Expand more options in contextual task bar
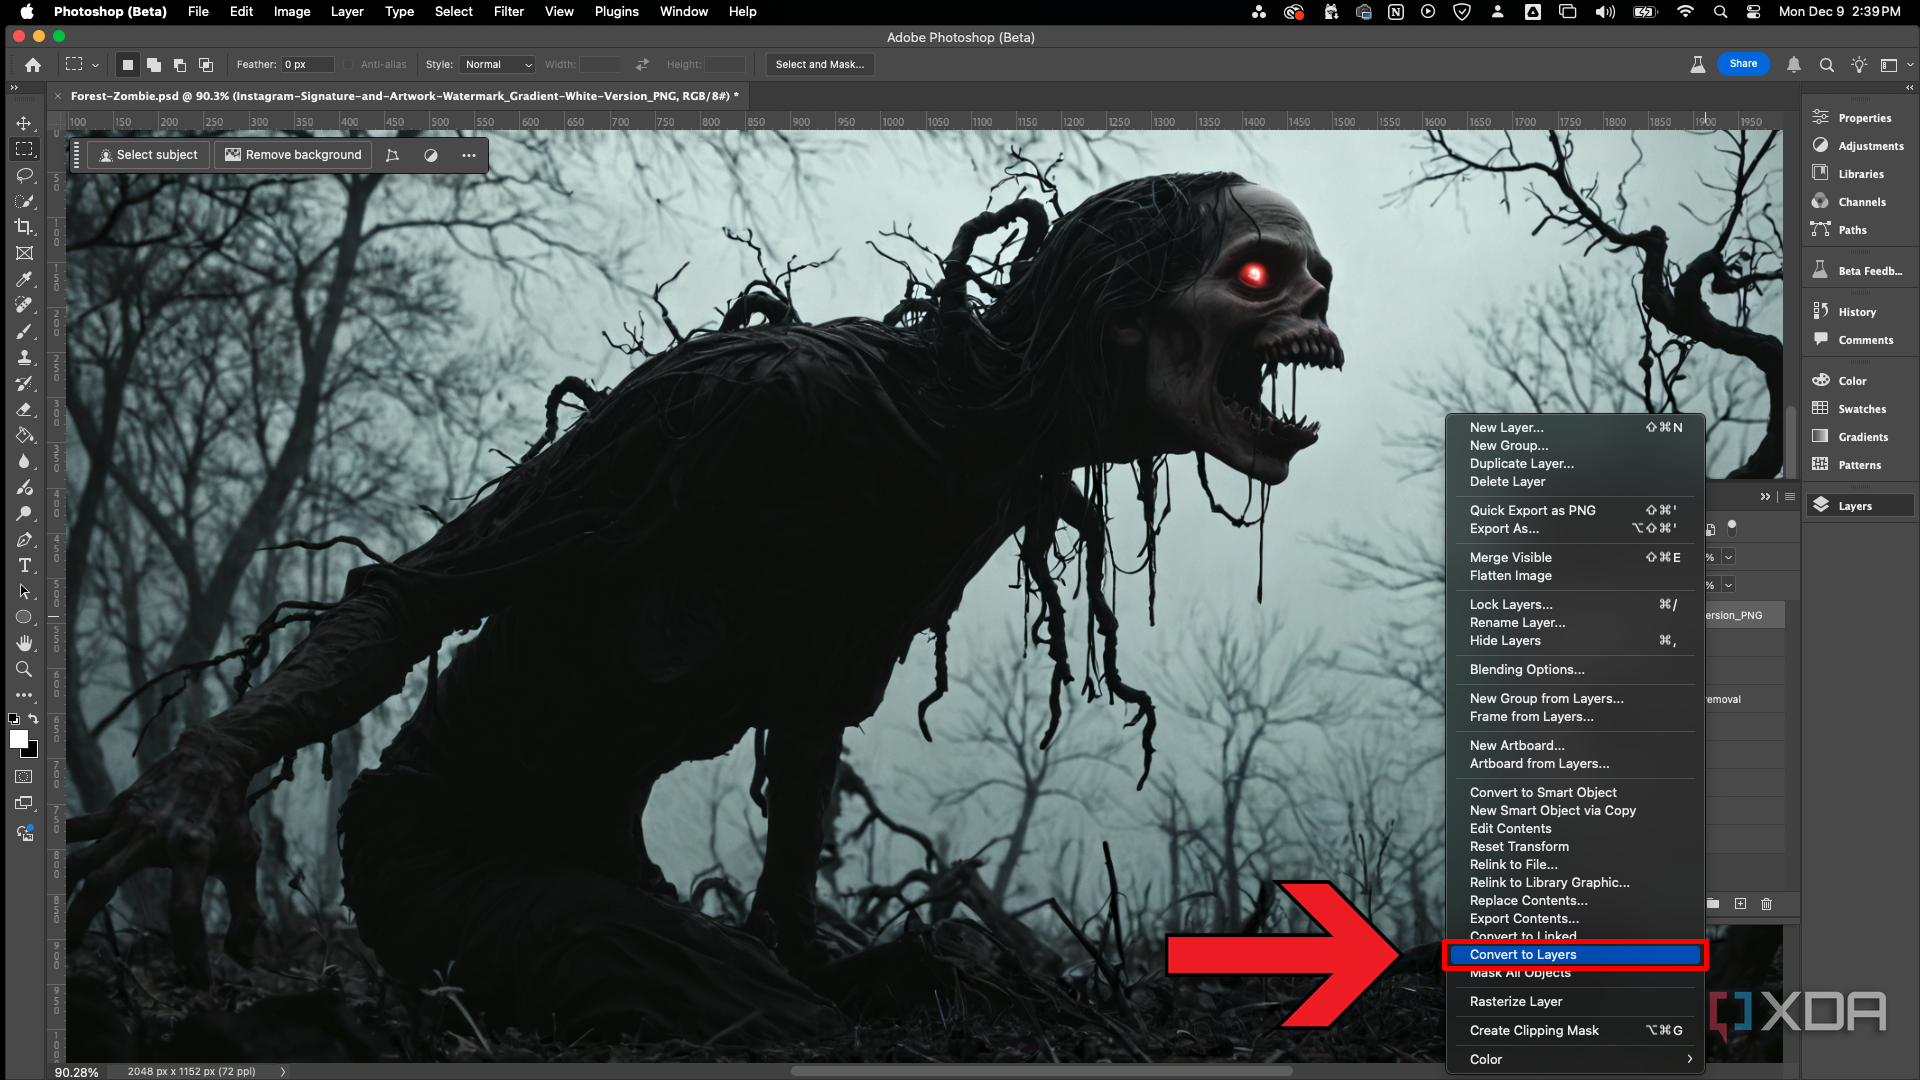 469,155
